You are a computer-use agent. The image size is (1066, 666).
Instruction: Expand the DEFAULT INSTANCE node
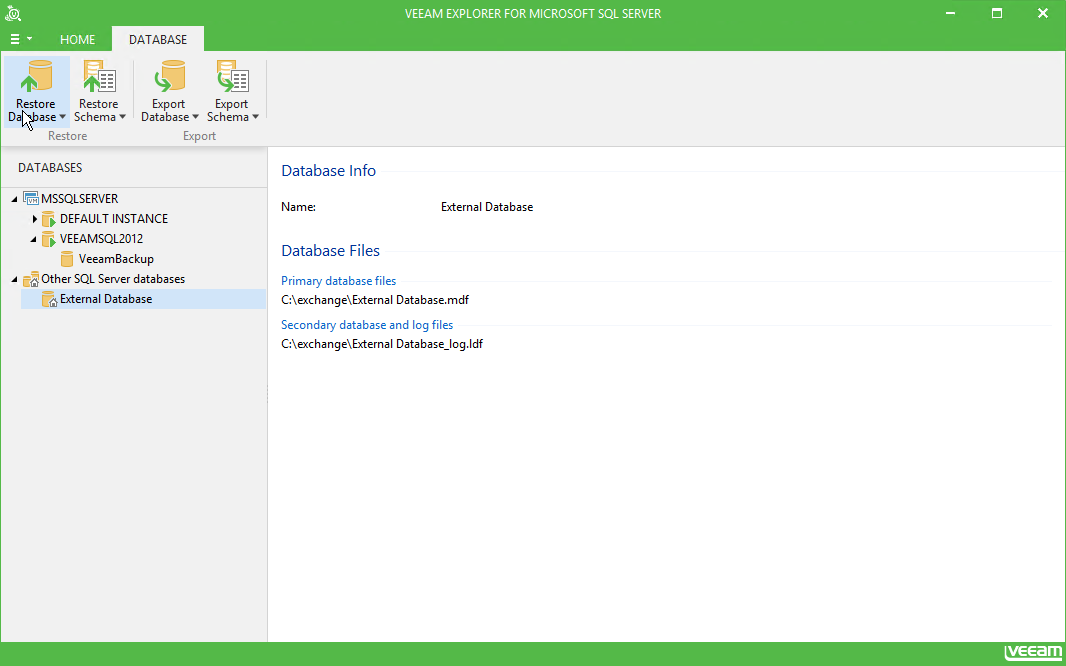35,219
